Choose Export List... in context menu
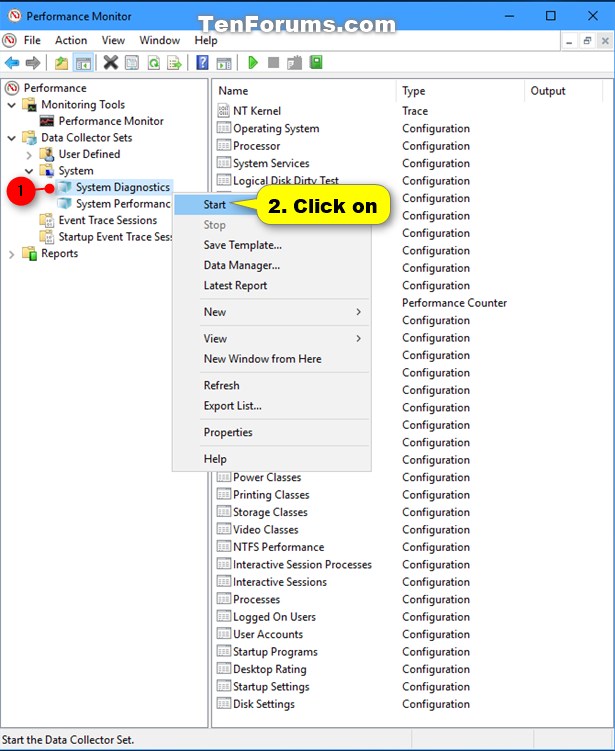Viewport: 615px width, 751px height. (272, 406)
